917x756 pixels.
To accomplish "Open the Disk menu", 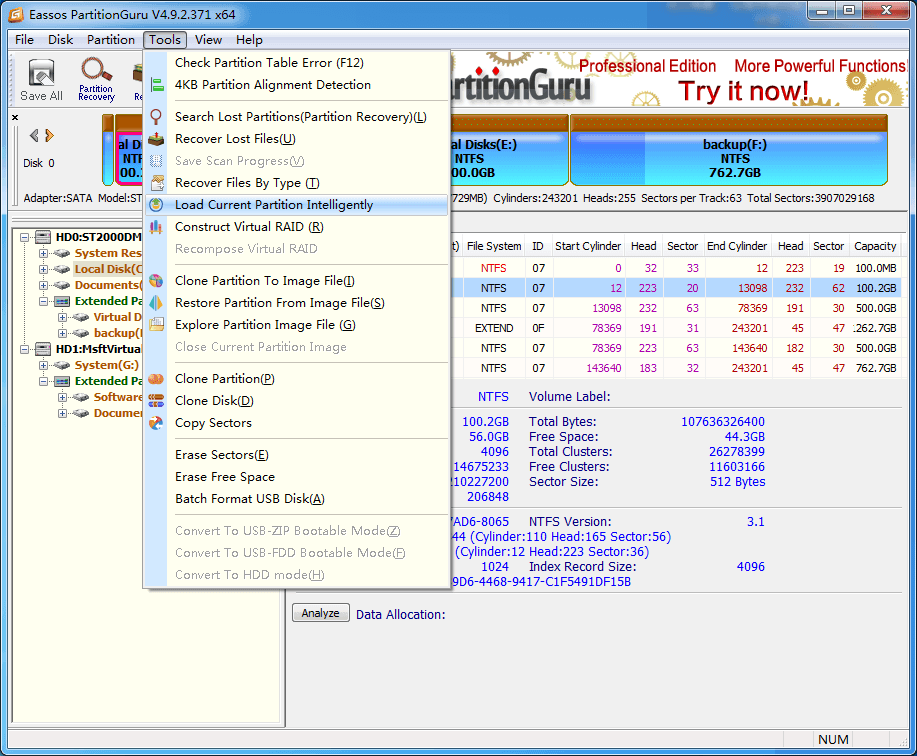I will click(60, 40).
